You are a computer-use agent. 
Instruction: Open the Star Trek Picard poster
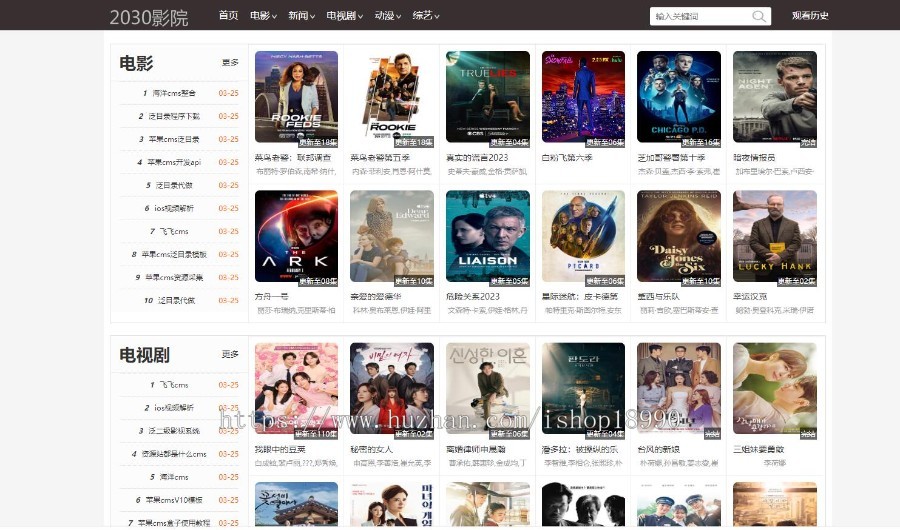pos(583,238)
